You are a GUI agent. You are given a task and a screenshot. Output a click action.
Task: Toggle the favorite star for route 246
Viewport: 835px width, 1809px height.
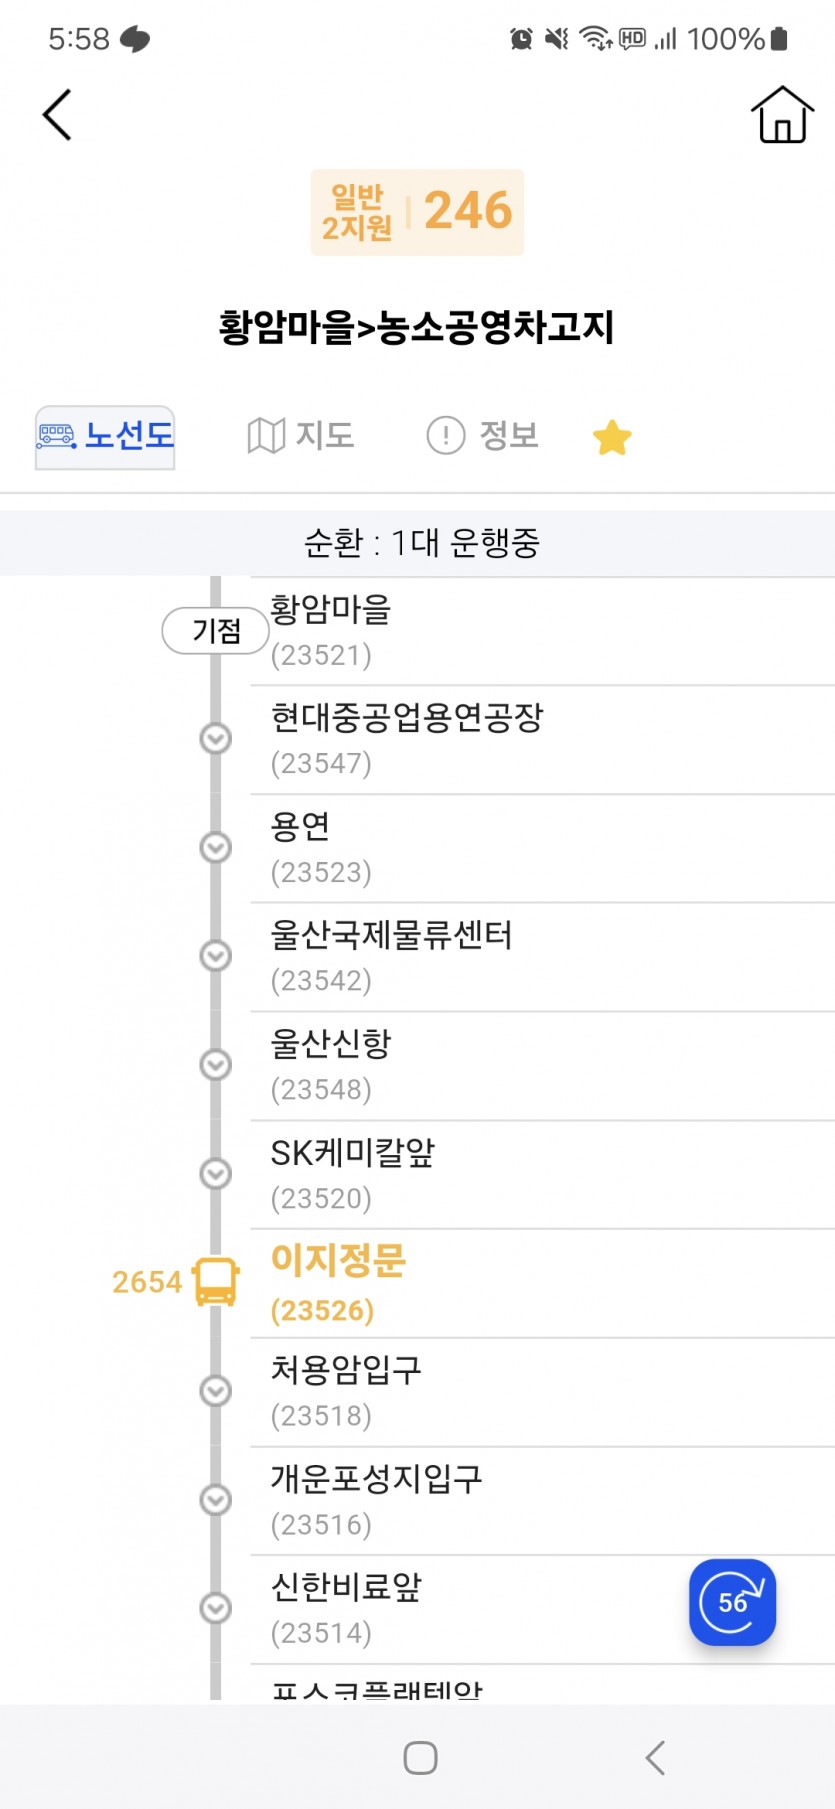(x=612, y=437)
